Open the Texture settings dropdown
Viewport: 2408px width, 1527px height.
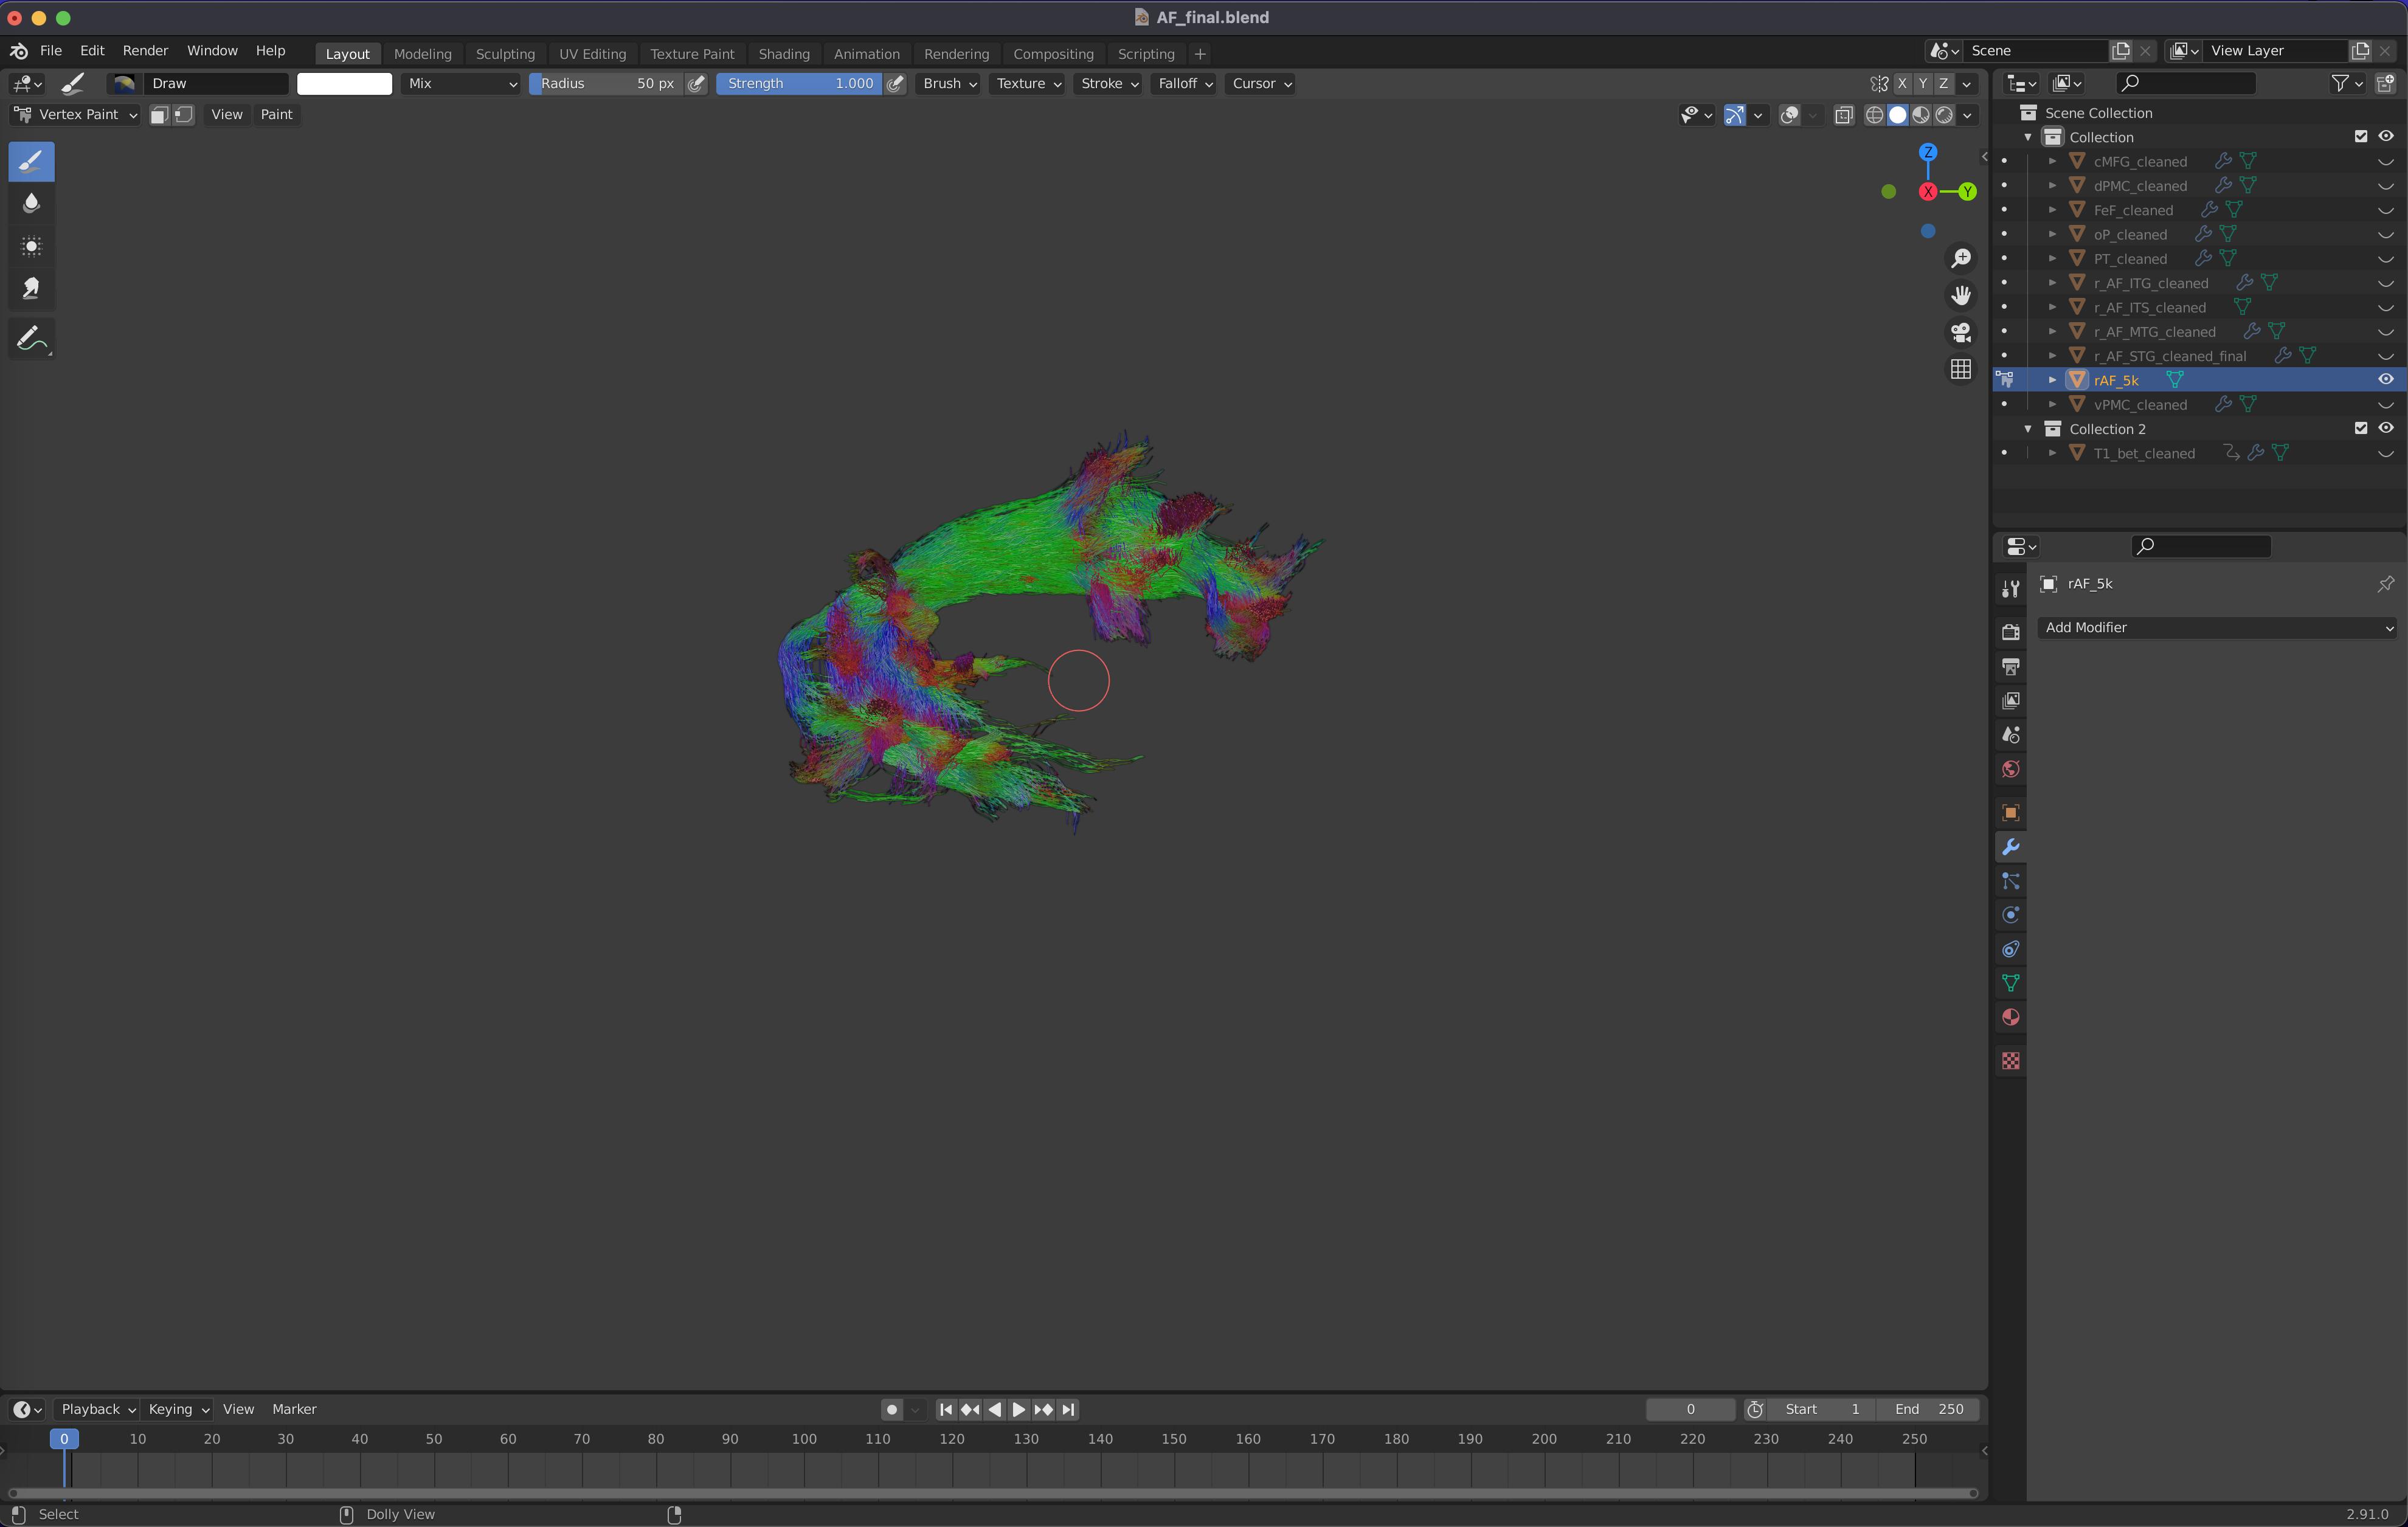click(1027, 84)
